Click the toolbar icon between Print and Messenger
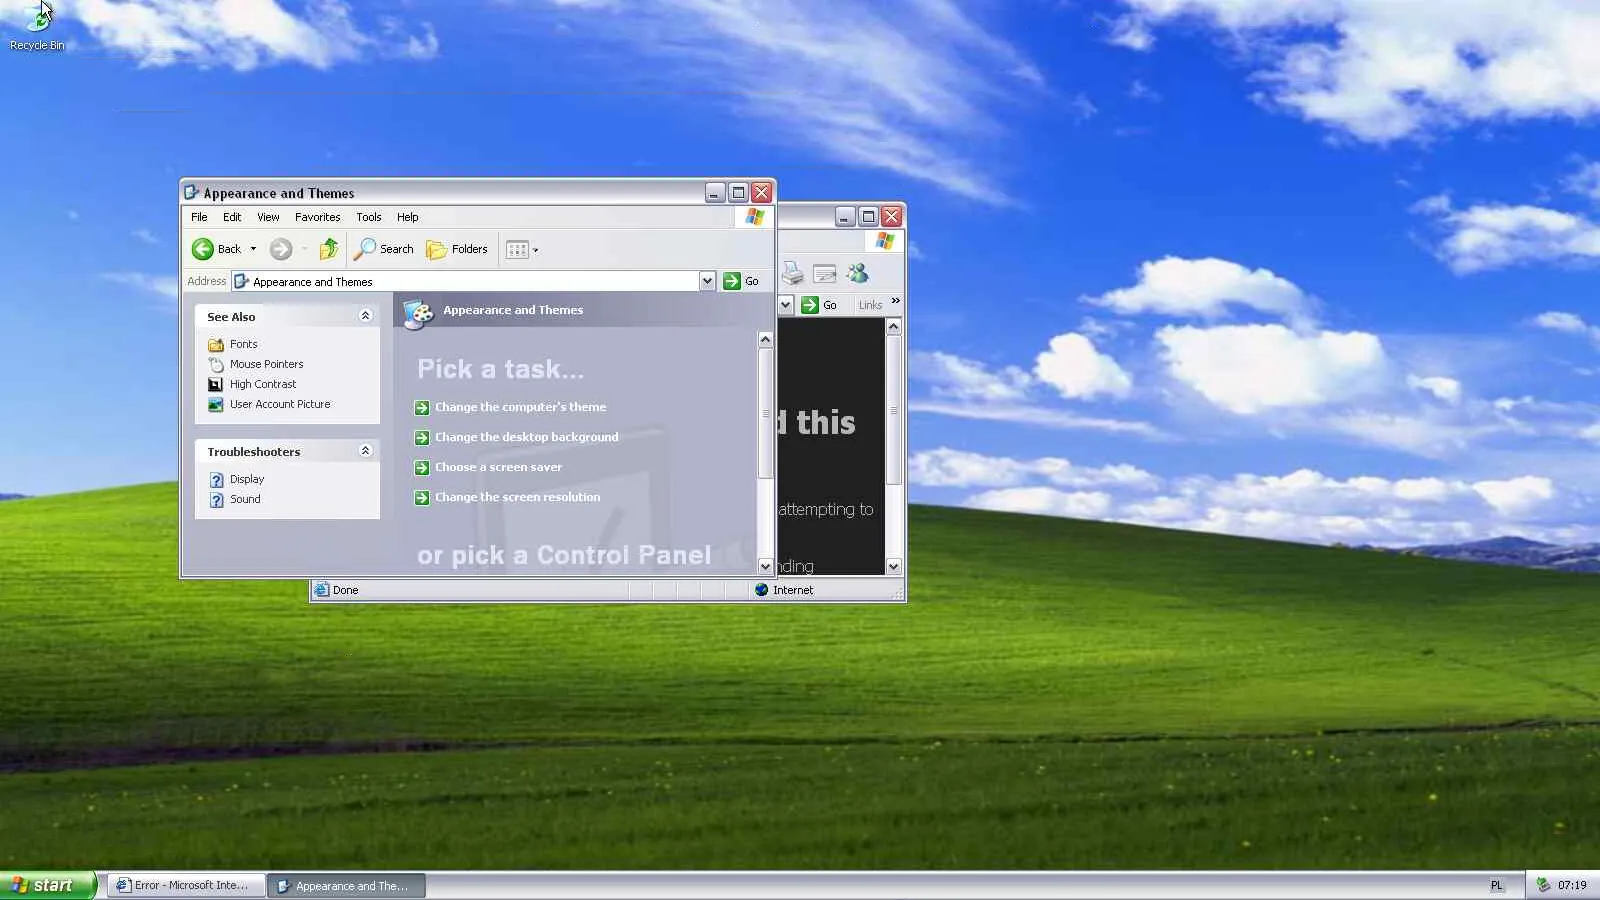Viewport: 1600px width, 900px height. click(x=825, y=273)
